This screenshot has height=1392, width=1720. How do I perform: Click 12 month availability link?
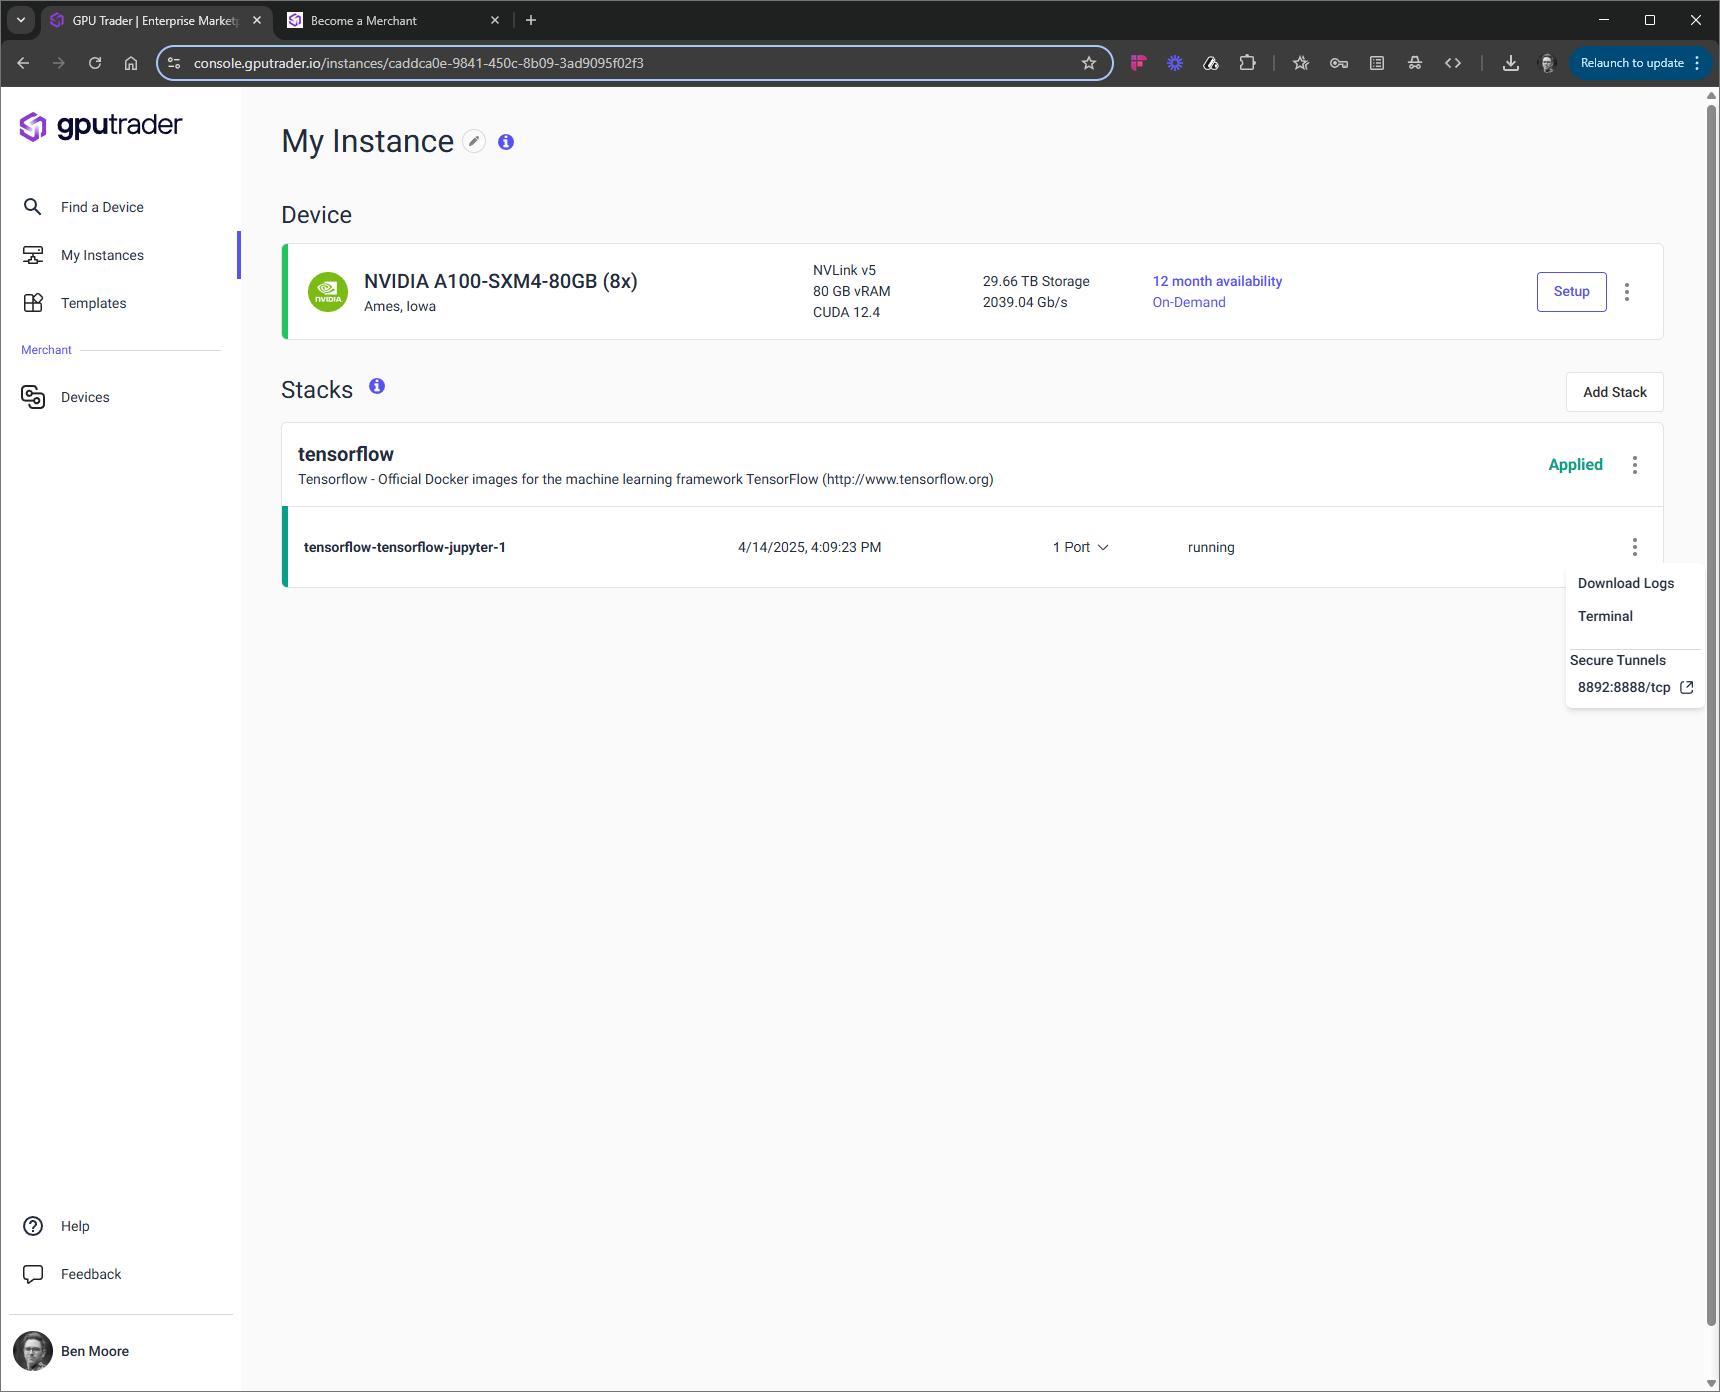[1217, 281]
